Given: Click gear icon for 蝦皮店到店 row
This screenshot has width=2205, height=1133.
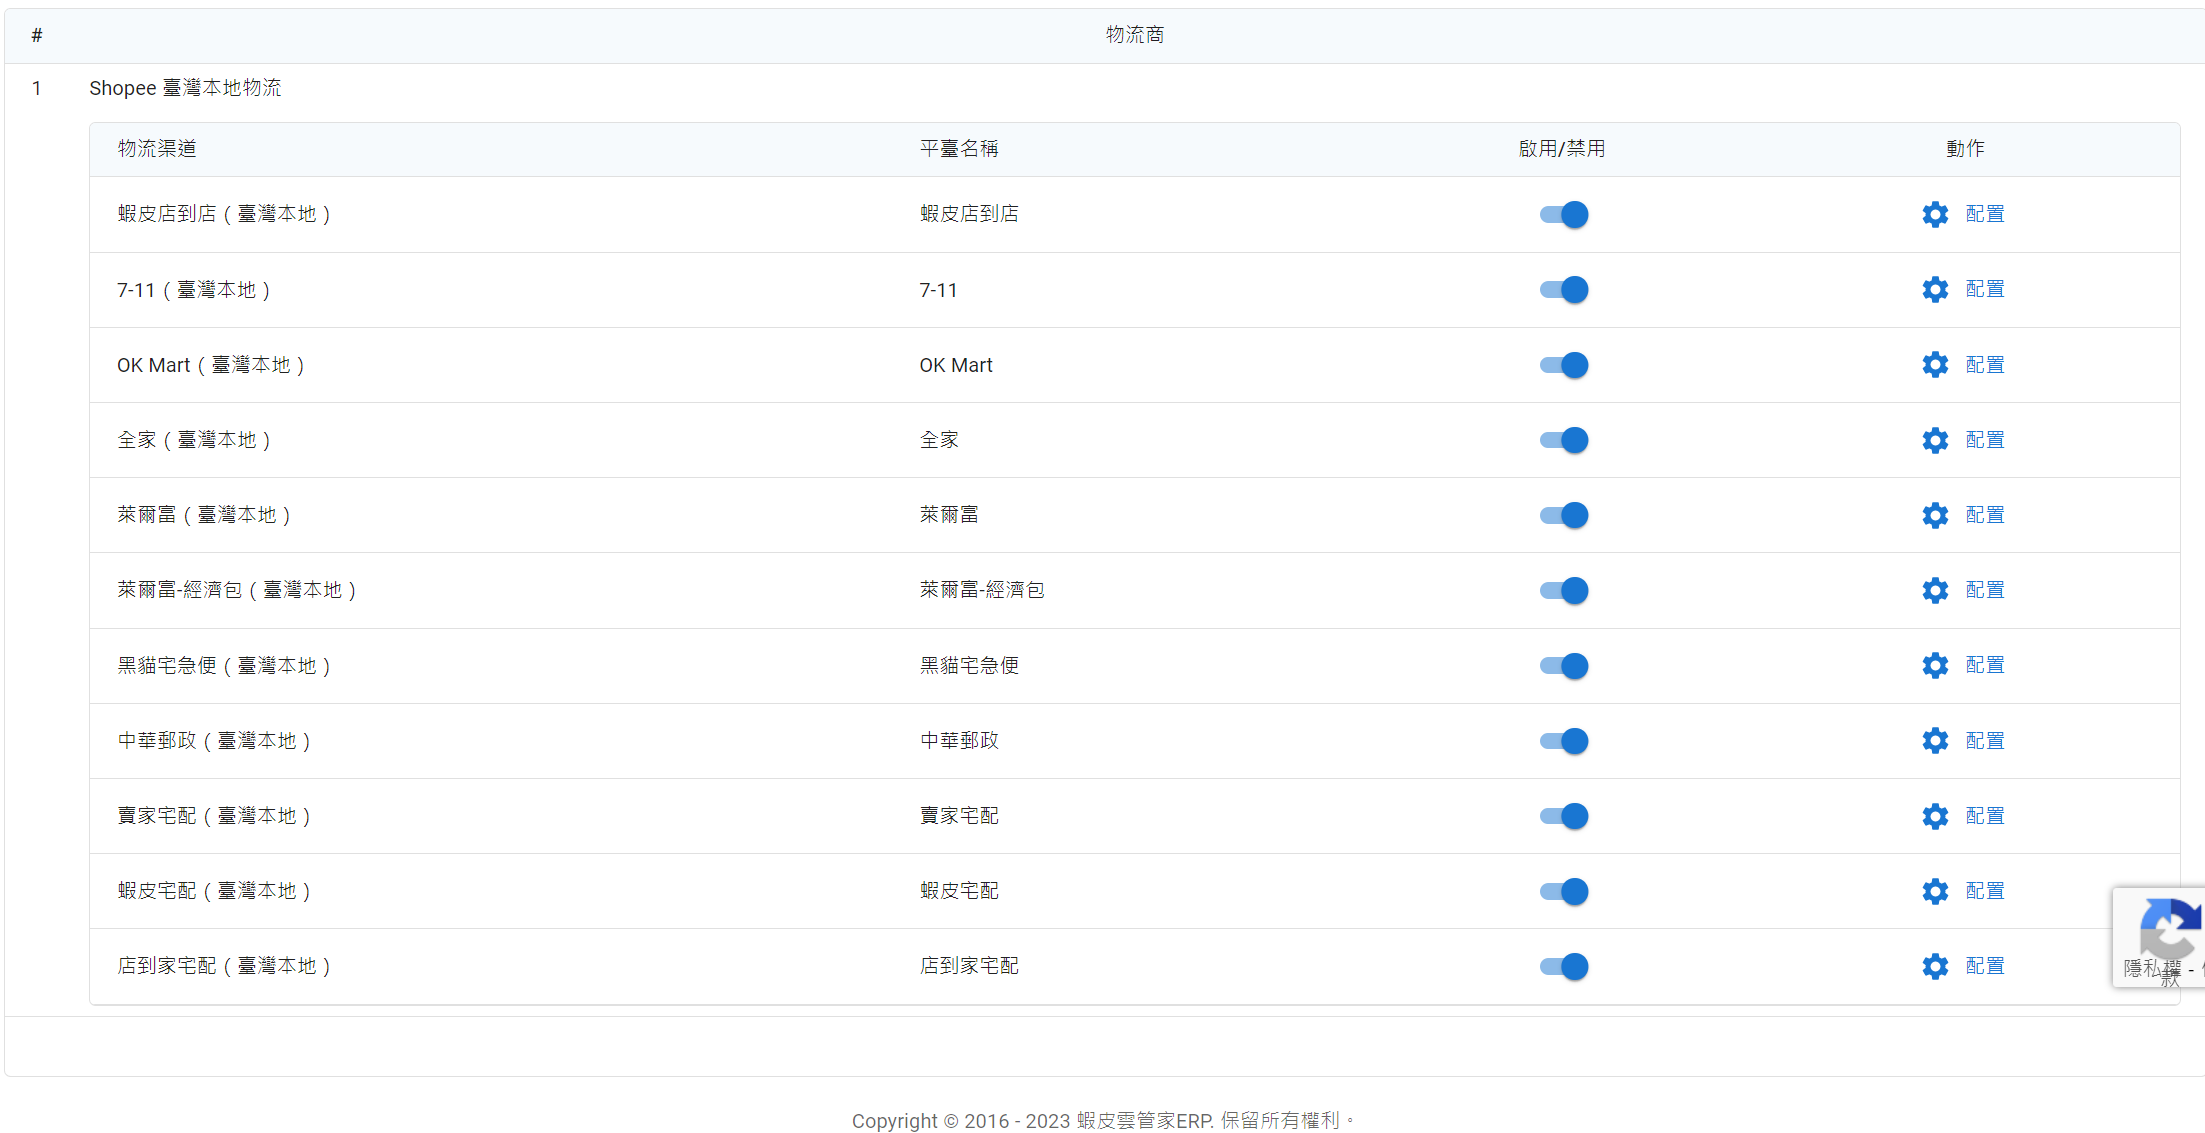Looking at the screenshot, I should click(1935, 214).
